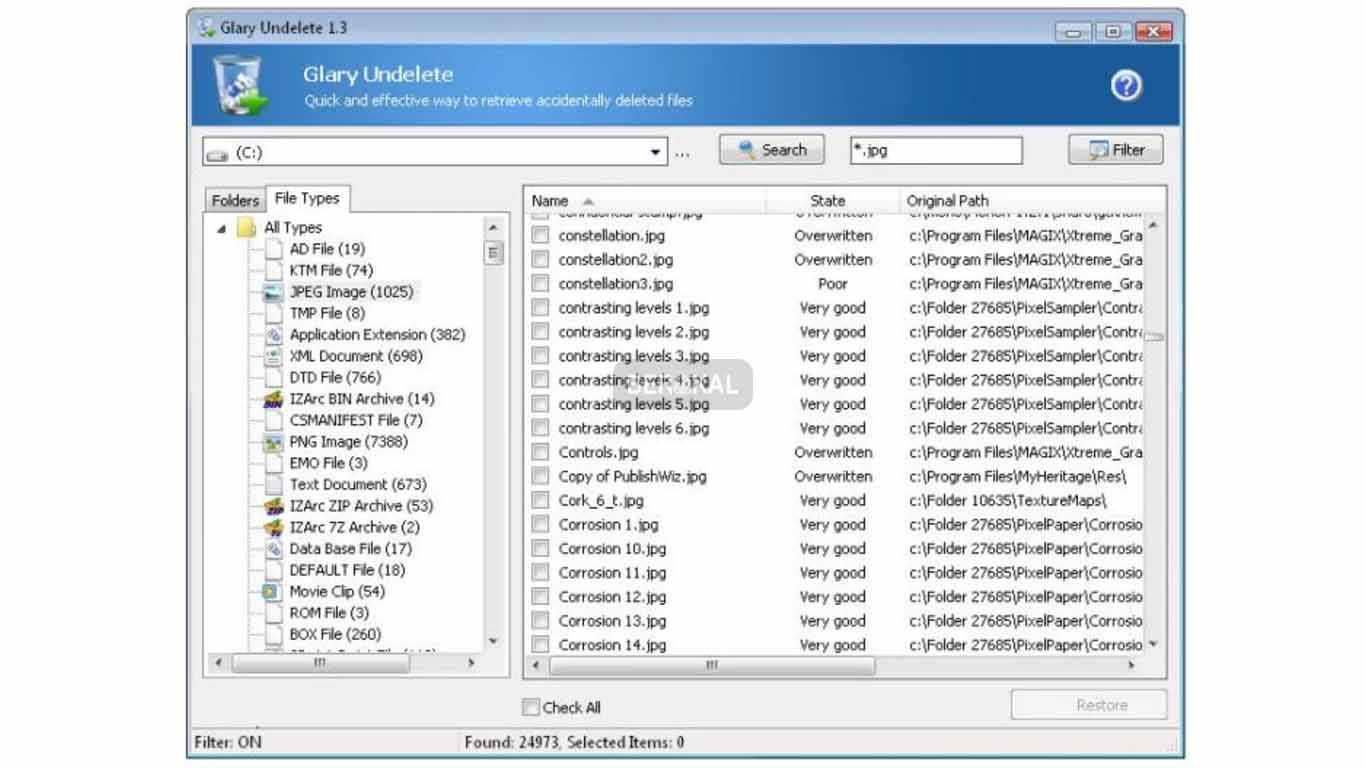Select the constellation2.jpg file name
1366x768 pixels.
[x=616, y=259]
